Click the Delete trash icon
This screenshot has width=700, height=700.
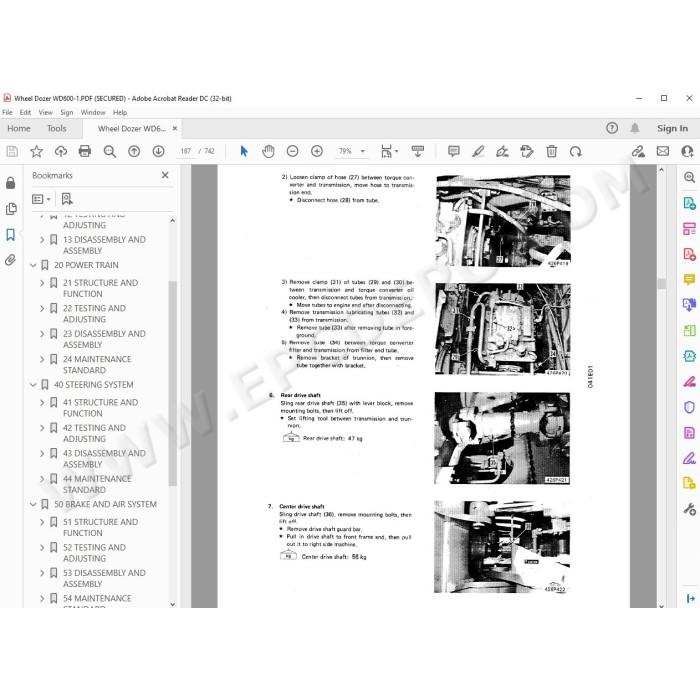pyautogui.click(x=551, y=151)
